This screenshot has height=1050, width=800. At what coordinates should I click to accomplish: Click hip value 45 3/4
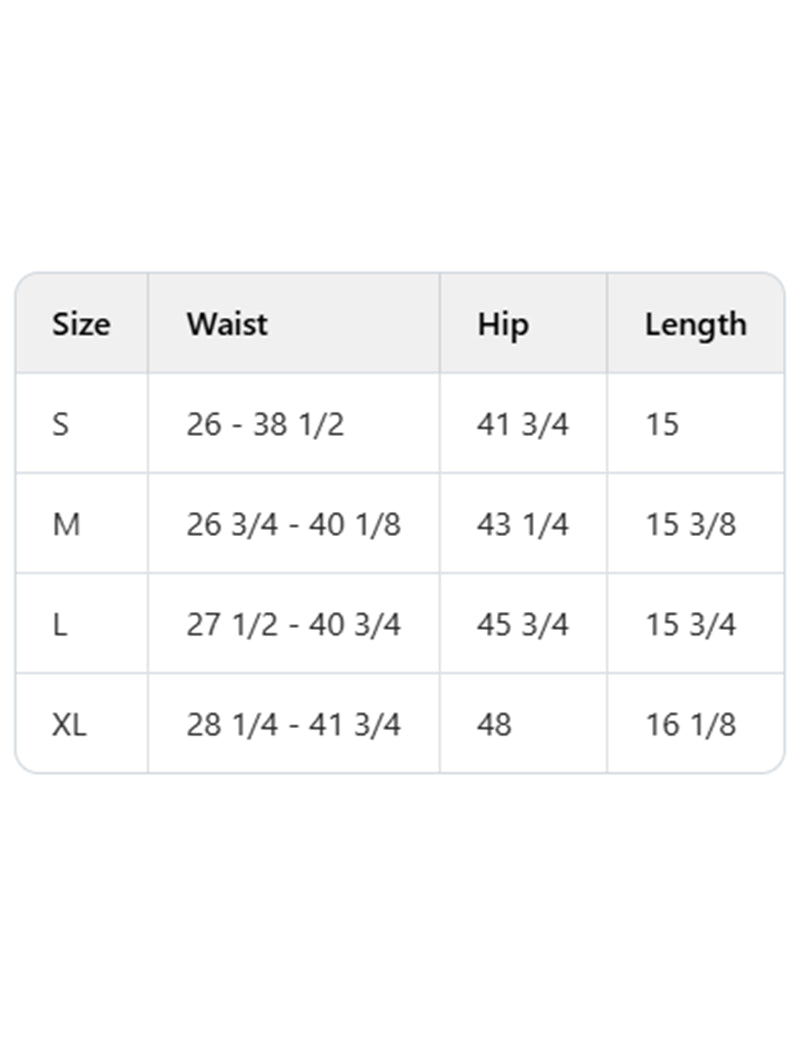pyautogui.click(x=523, y=624)
